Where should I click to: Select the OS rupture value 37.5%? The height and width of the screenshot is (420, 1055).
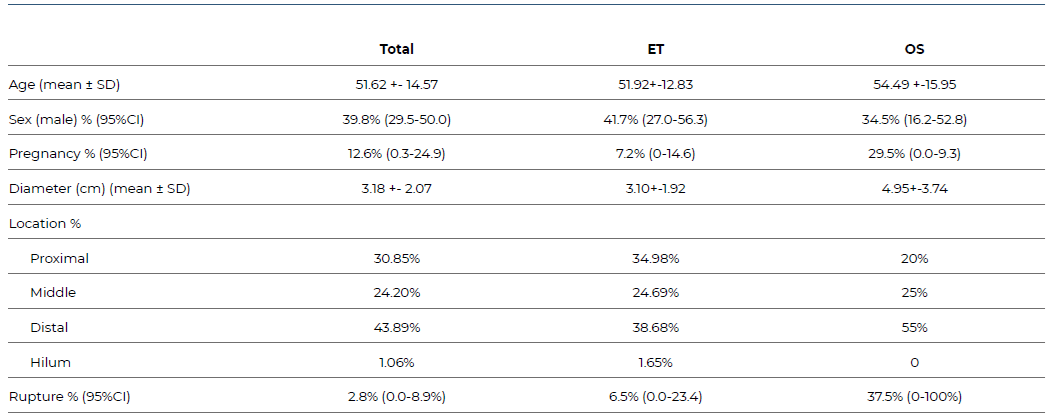pos(914,397)
